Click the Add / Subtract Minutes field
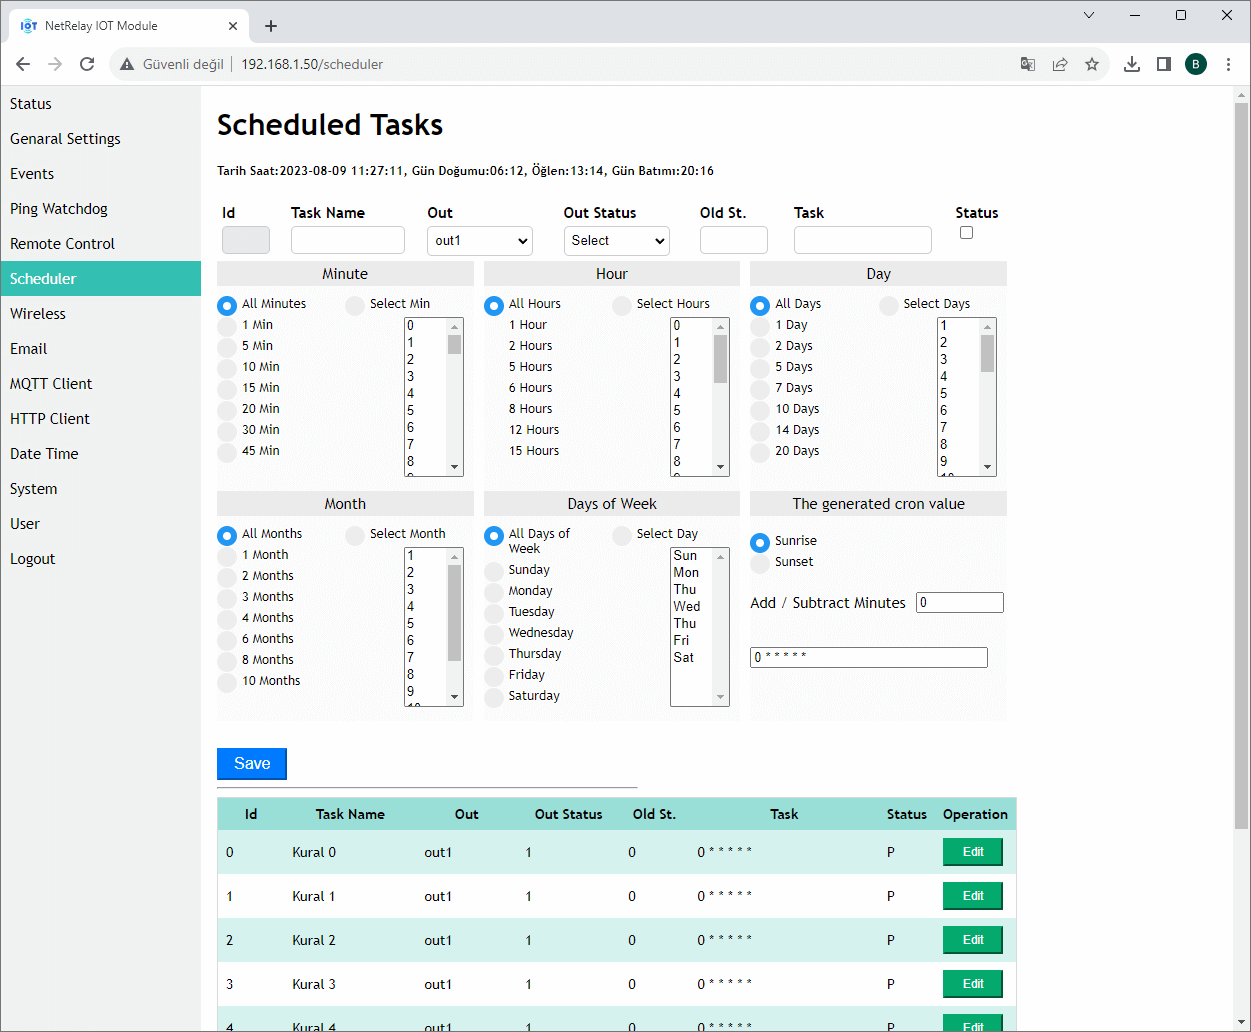 click(x=959, y=603)
